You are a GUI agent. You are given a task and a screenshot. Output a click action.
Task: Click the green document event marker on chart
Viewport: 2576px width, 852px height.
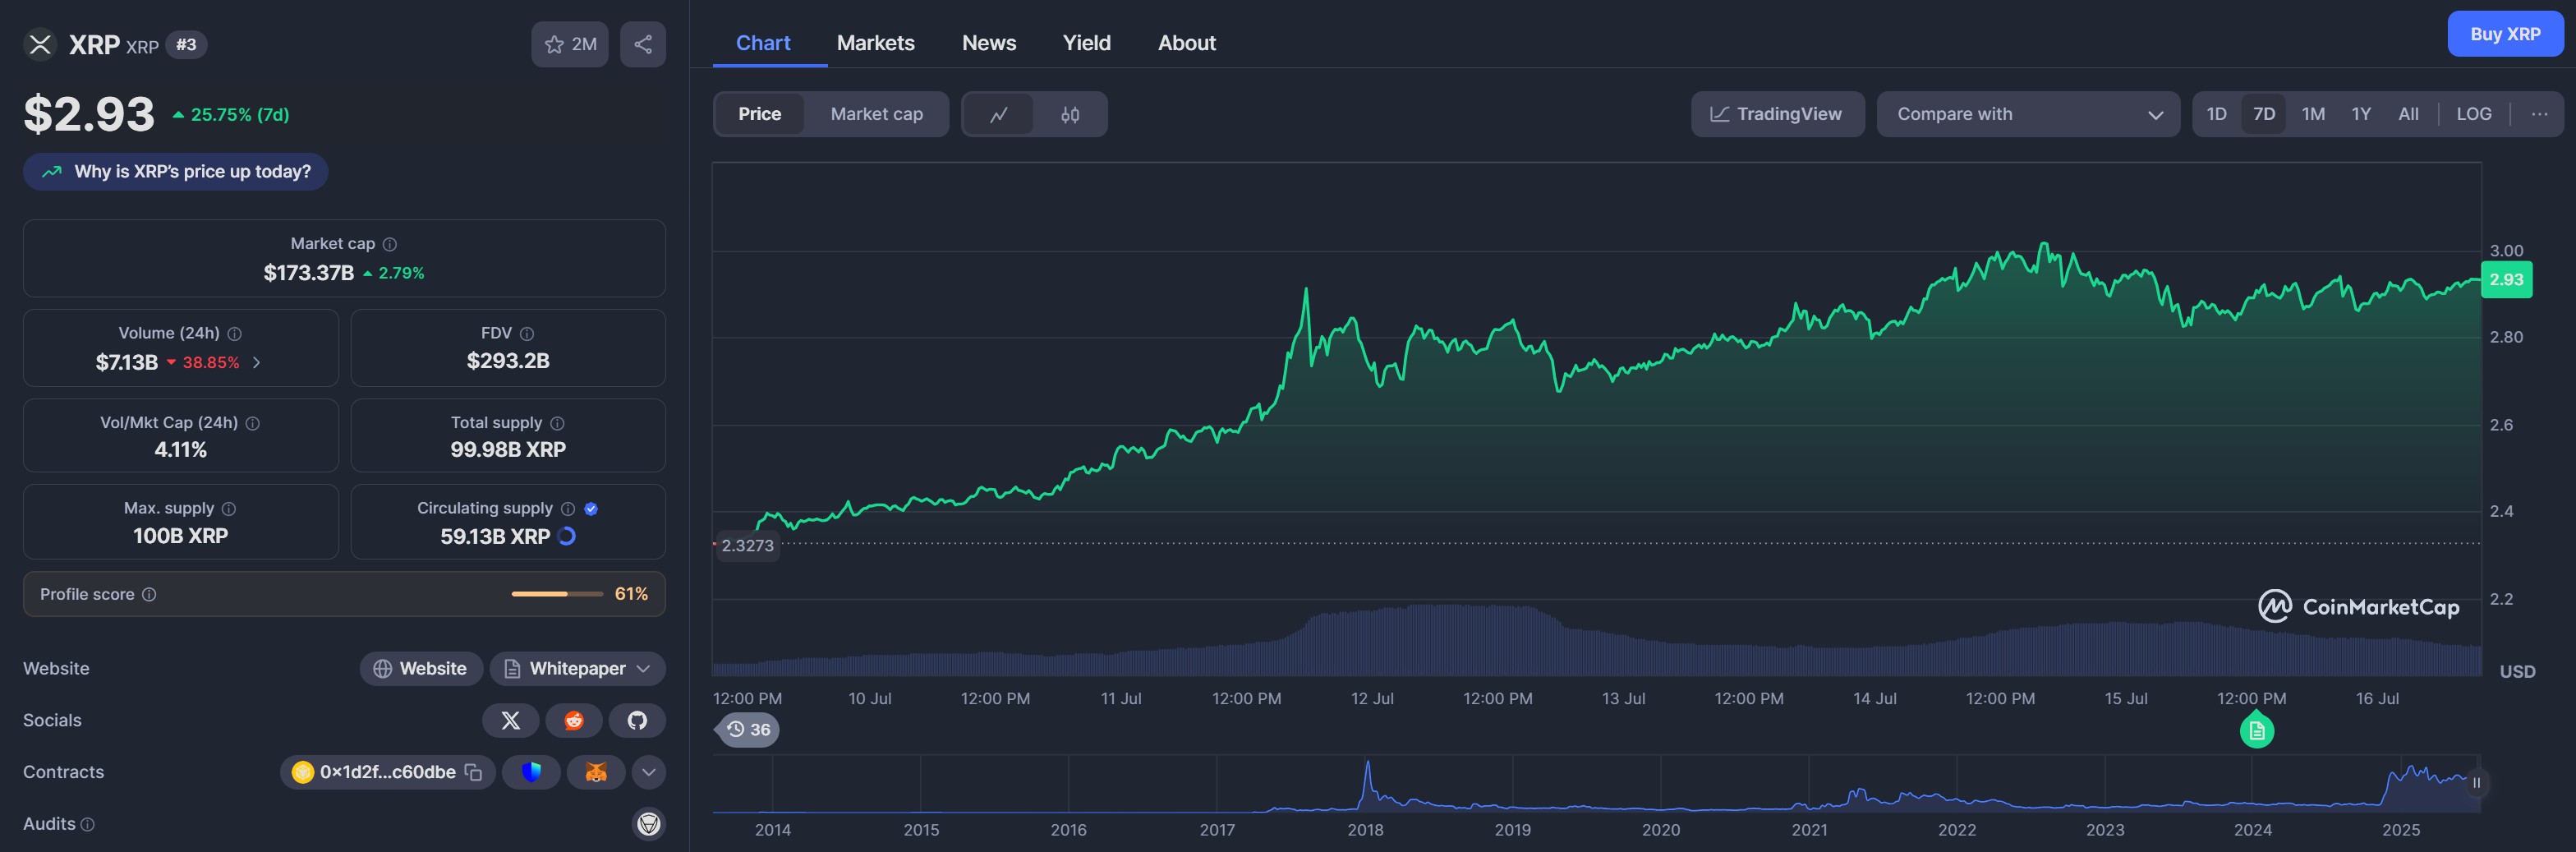[x=2256, y=731]
